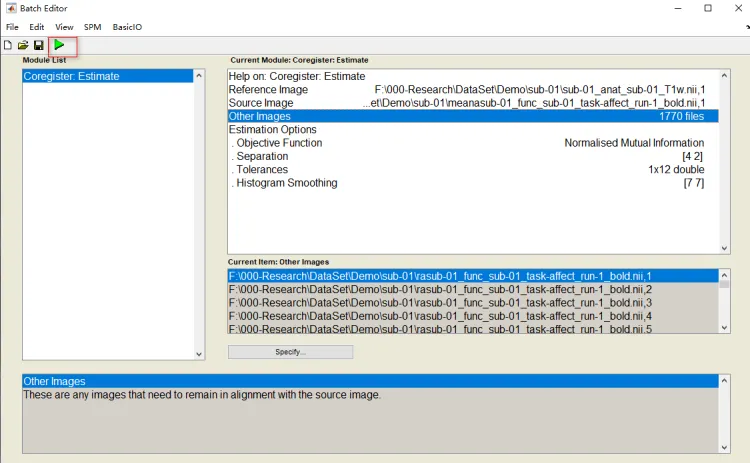The width and height of the screenshot is (750, 463).
Task: Select file entry ending bold.nii,3
Action: pos(473,303)
